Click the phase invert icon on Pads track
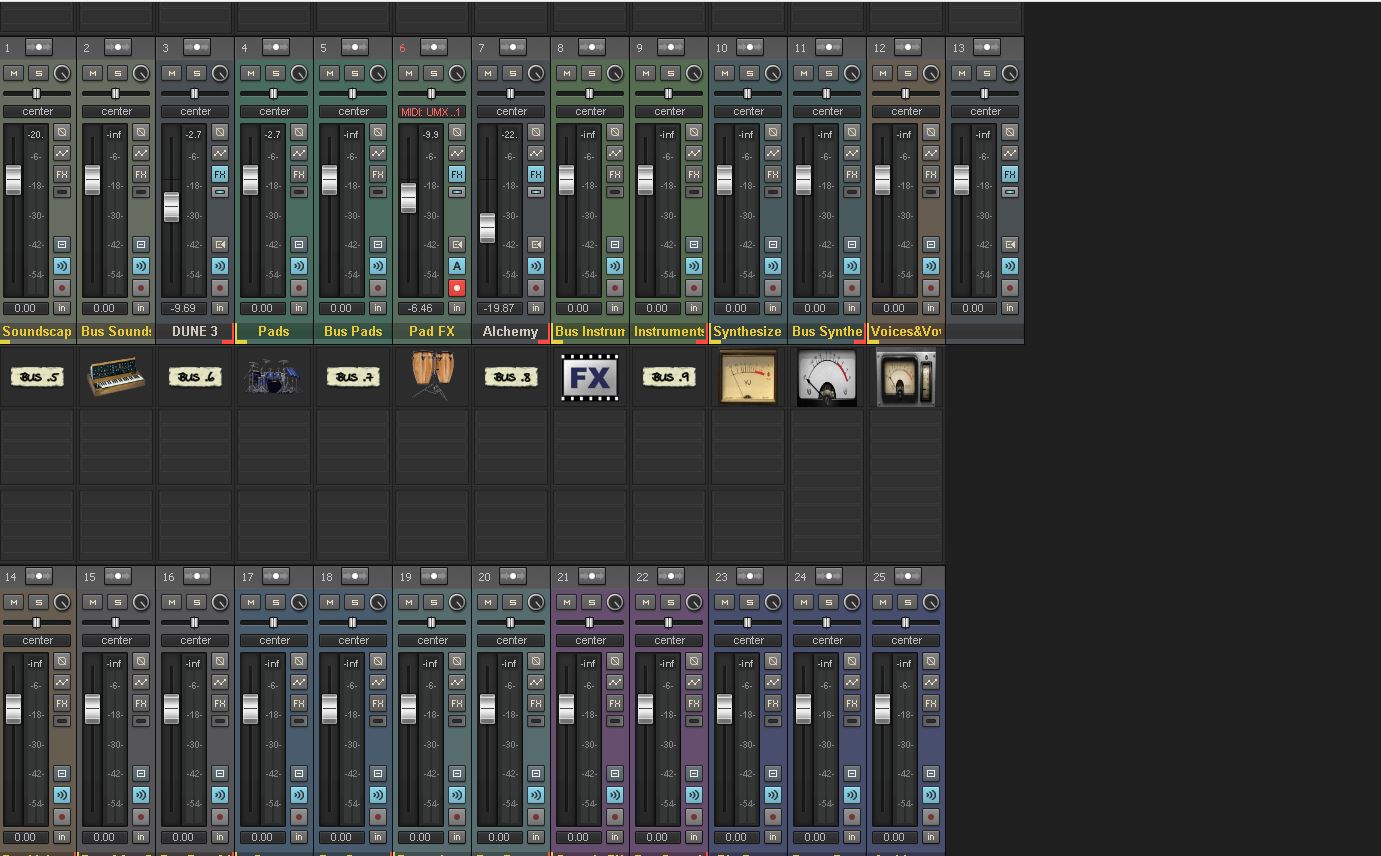 pos(299,132)
